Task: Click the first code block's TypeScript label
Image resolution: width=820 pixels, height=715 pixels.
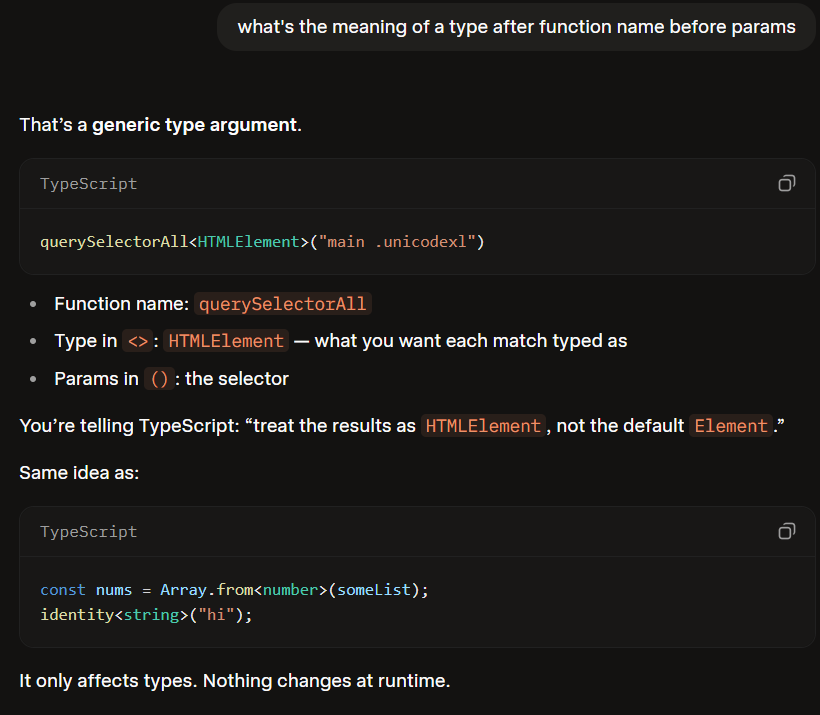Action: (x=88, y=184)
